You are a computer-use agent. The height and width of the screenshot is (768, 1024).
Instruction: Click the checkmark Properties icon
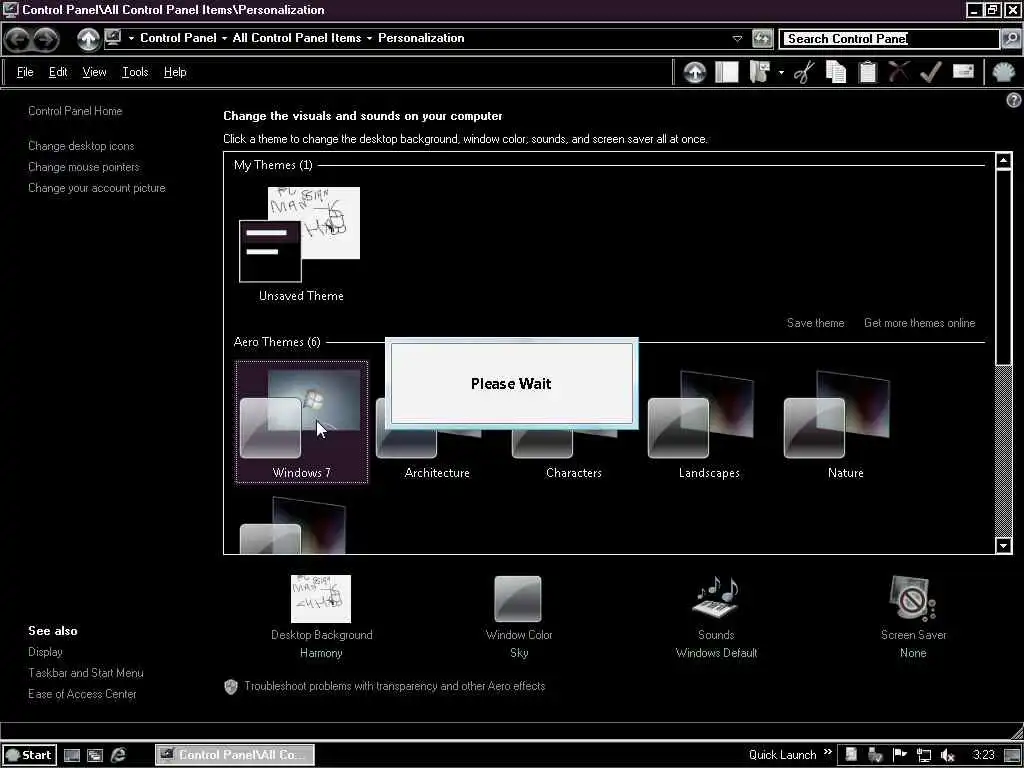931,72
